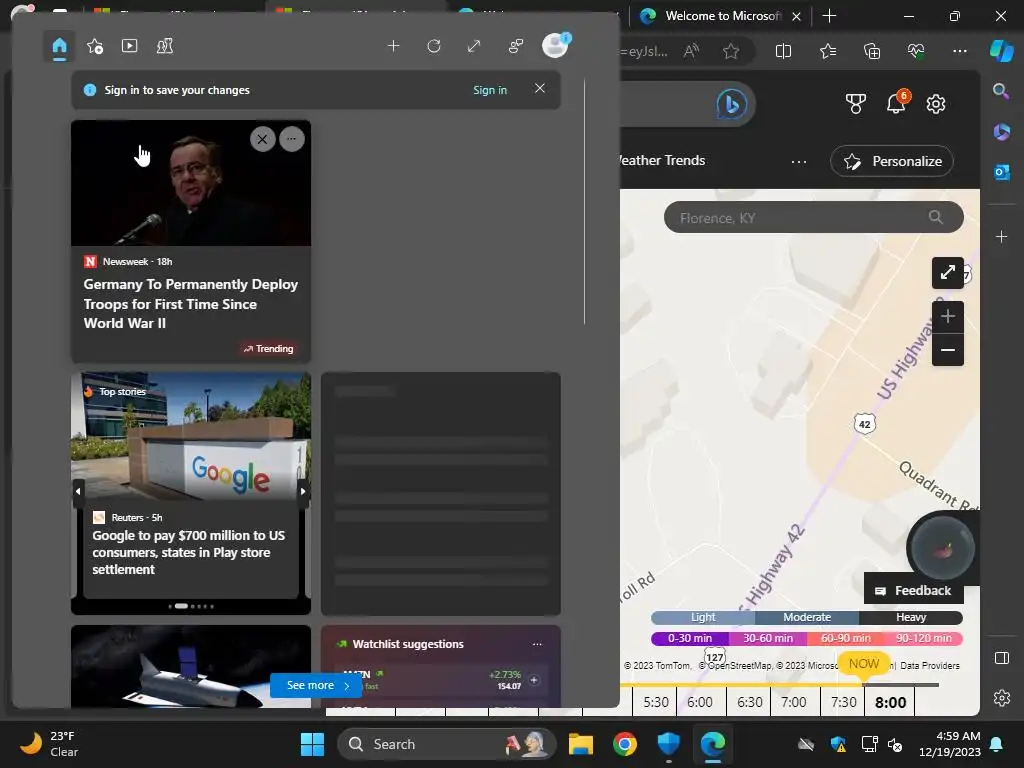
Task: Add a widget with the plus icon
Action: [393, 46]
